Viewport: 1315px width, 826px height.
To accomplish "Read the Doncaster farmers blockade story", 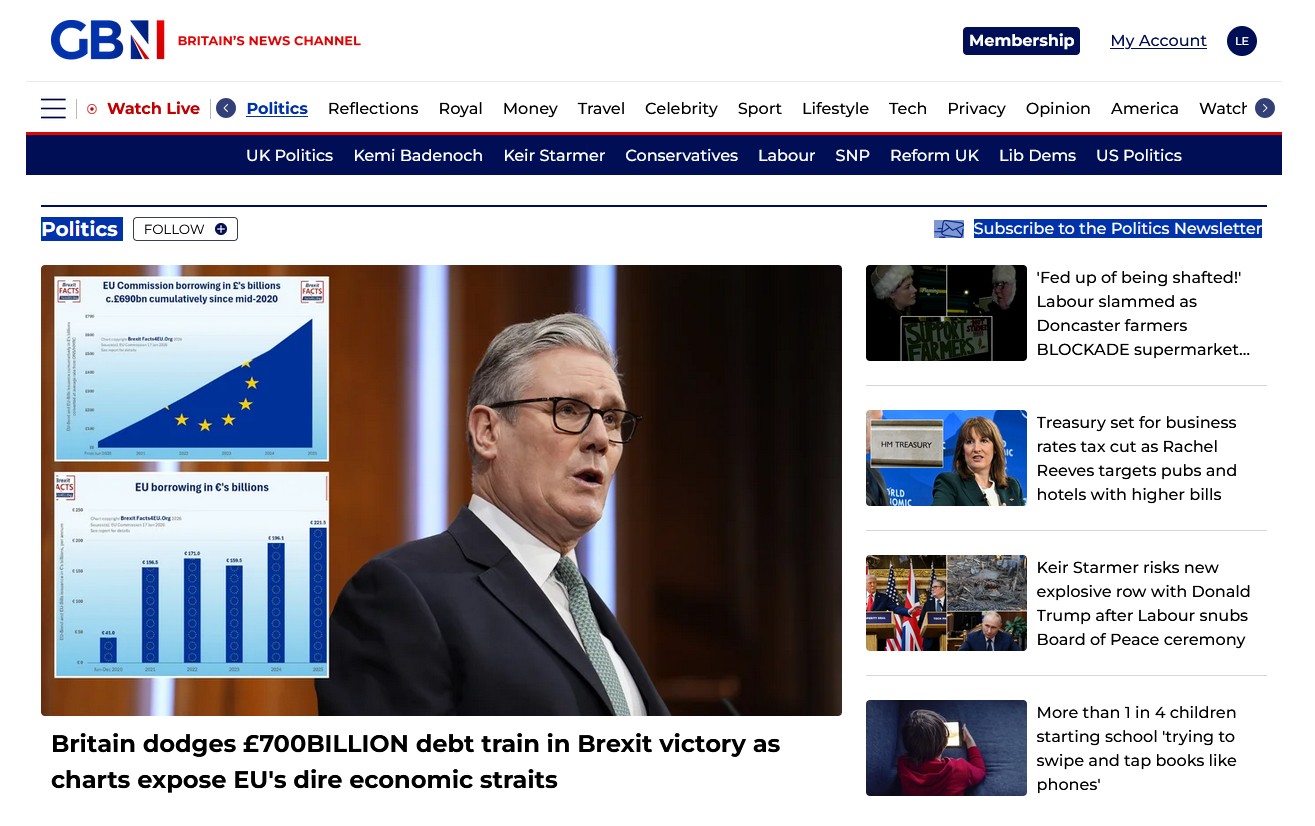I will (1142, 313).
